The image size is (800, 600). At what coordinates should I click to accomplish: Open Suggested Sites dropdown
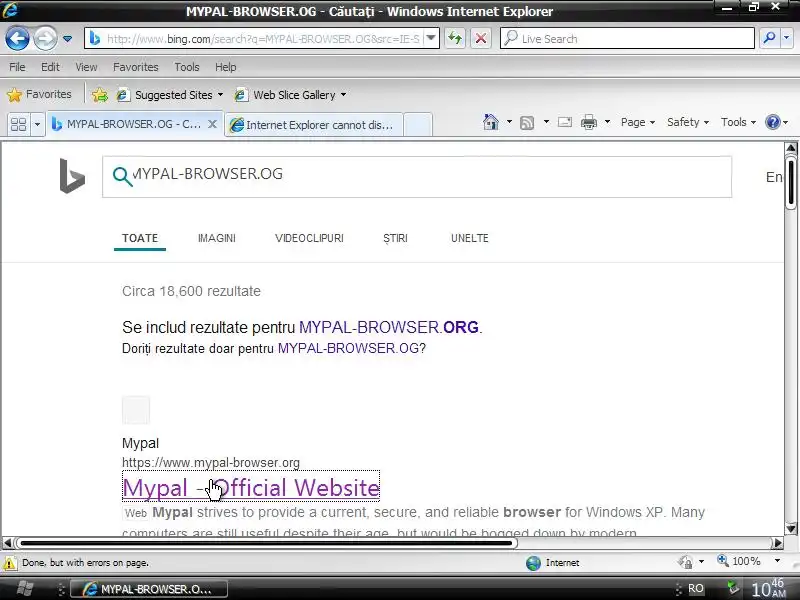(170, 95)
